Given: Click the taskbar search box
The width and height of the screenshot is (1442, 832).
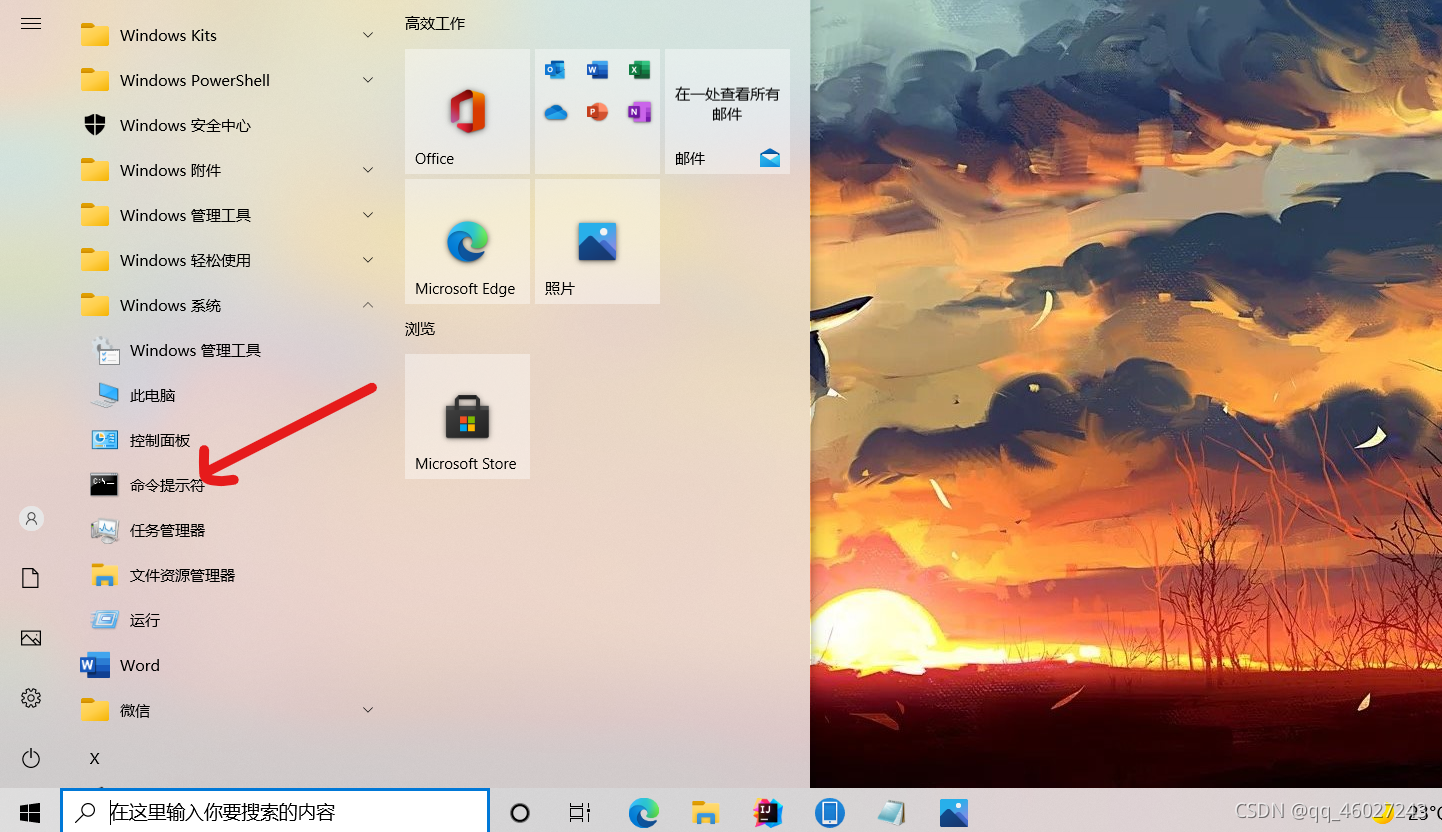Looking at the screenshot, I should (275, 811).
